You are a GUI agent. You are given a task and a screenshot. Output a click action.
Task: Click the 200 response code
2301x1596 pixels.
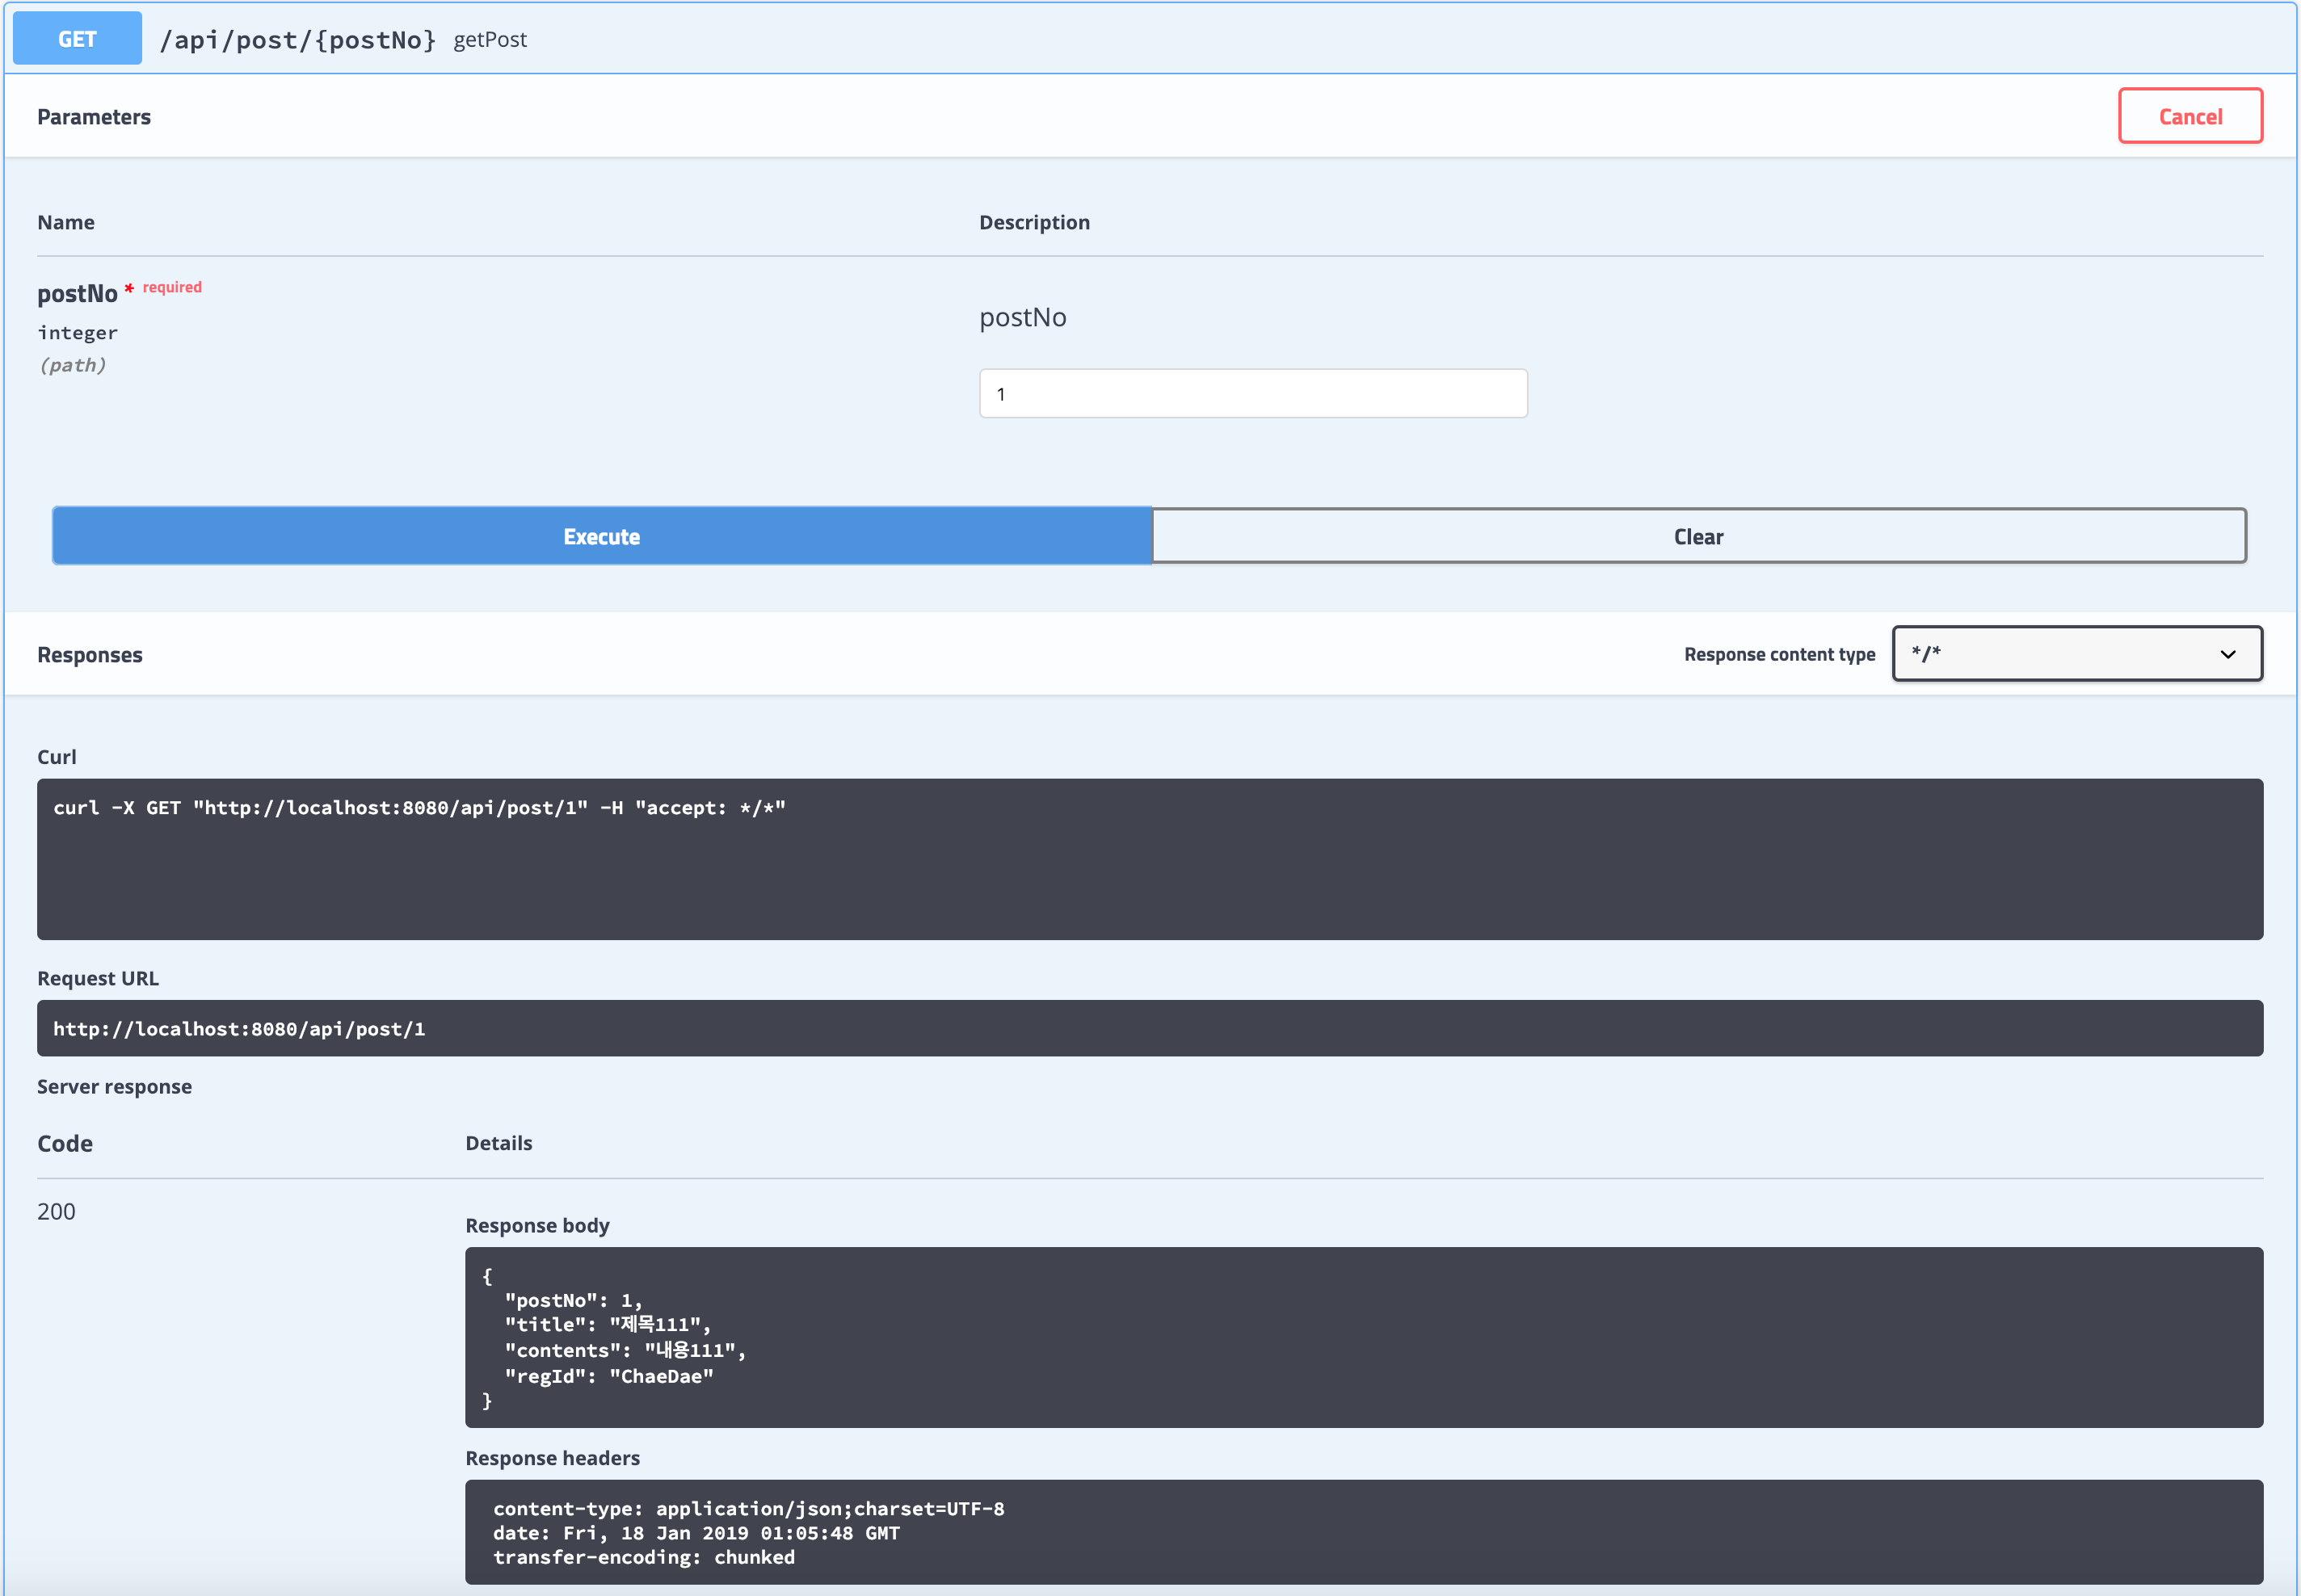tap(56, 1211)
